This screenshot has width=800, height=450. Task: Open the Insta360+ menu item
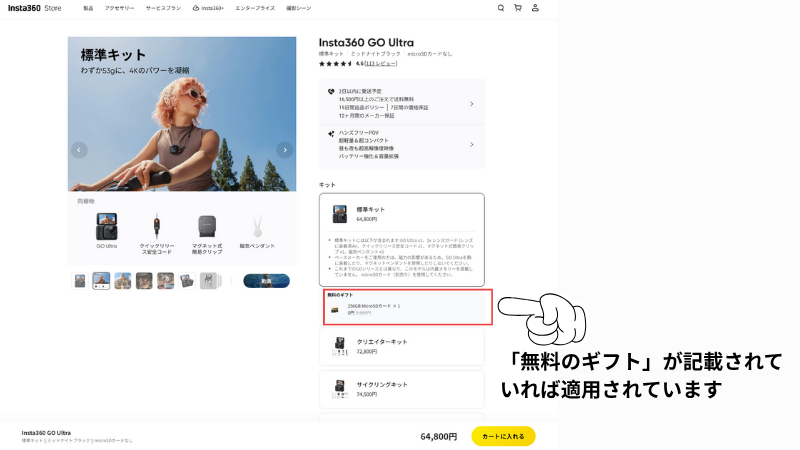211,8
